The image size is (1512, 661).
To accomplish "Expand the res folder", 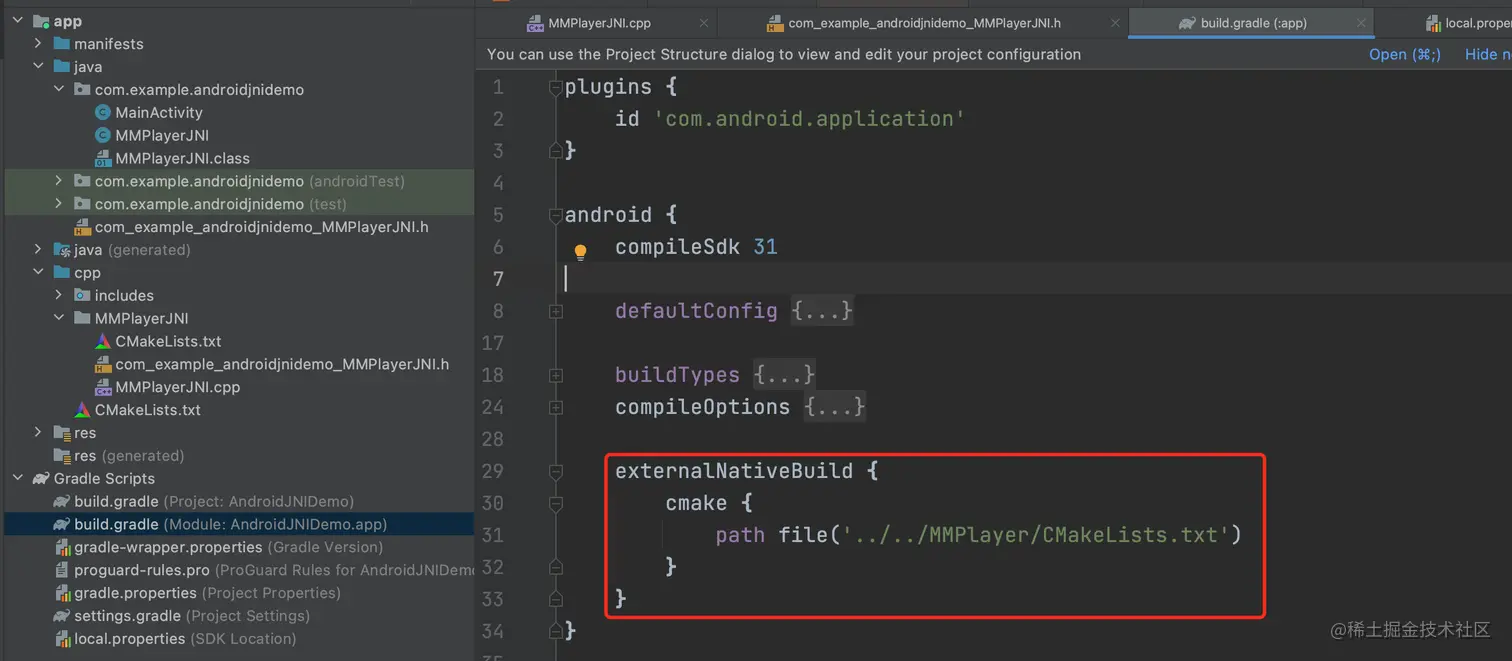I will [38, 433].
